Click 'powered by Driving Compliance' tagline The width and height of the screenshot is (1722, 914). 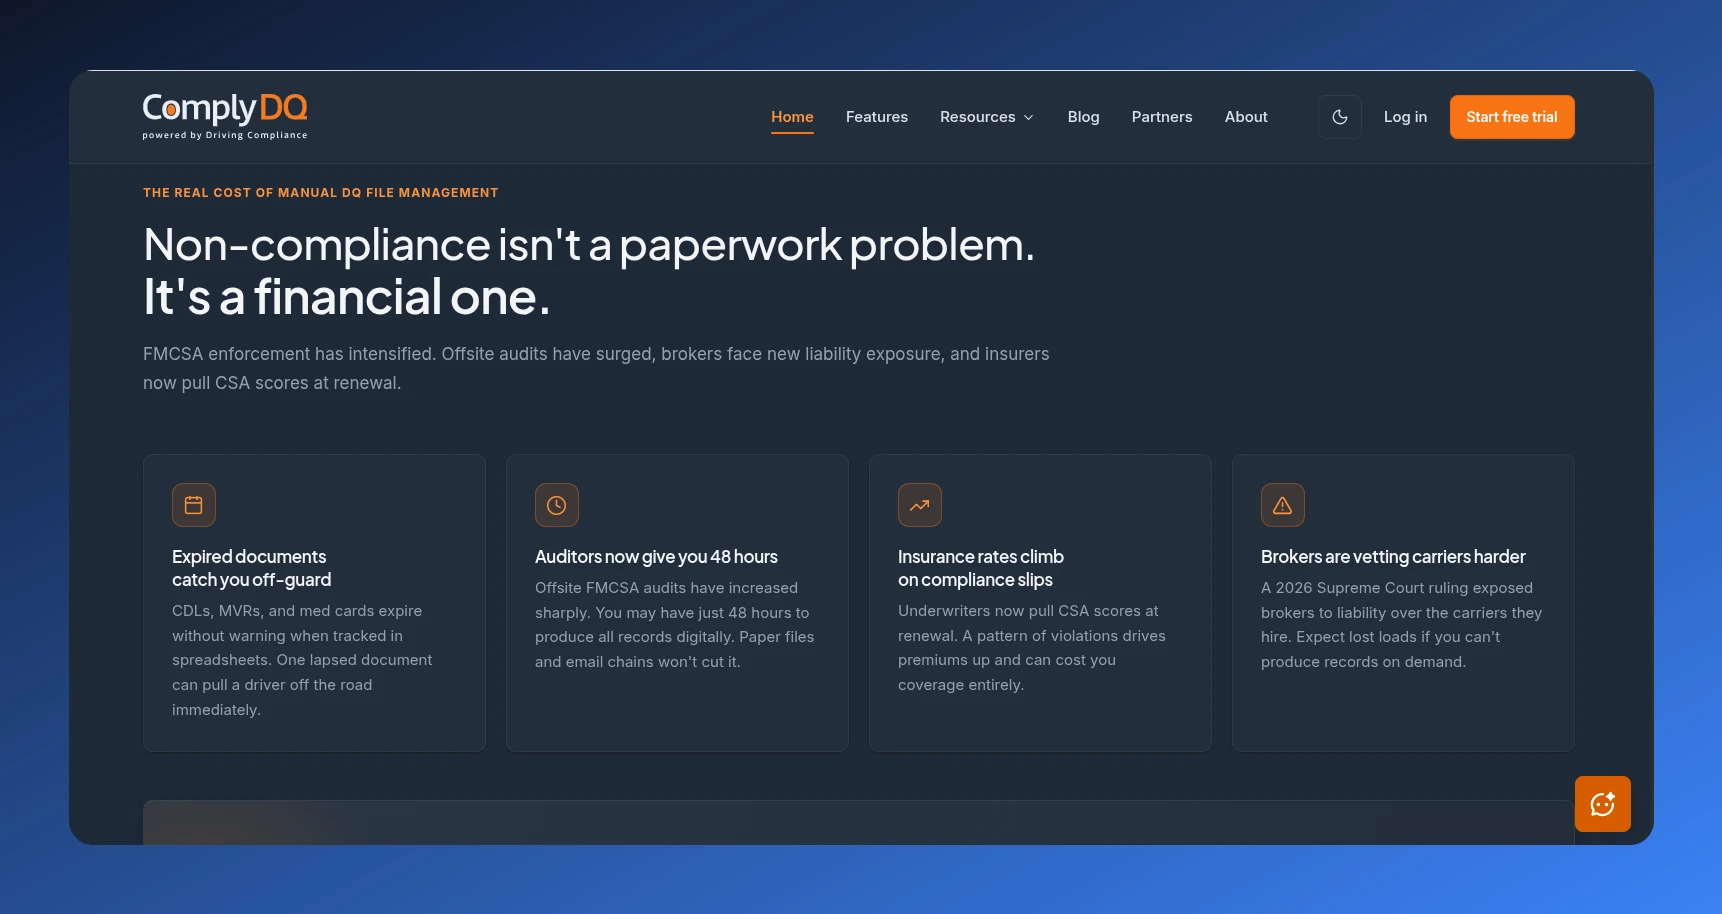[x=225, y=135]
